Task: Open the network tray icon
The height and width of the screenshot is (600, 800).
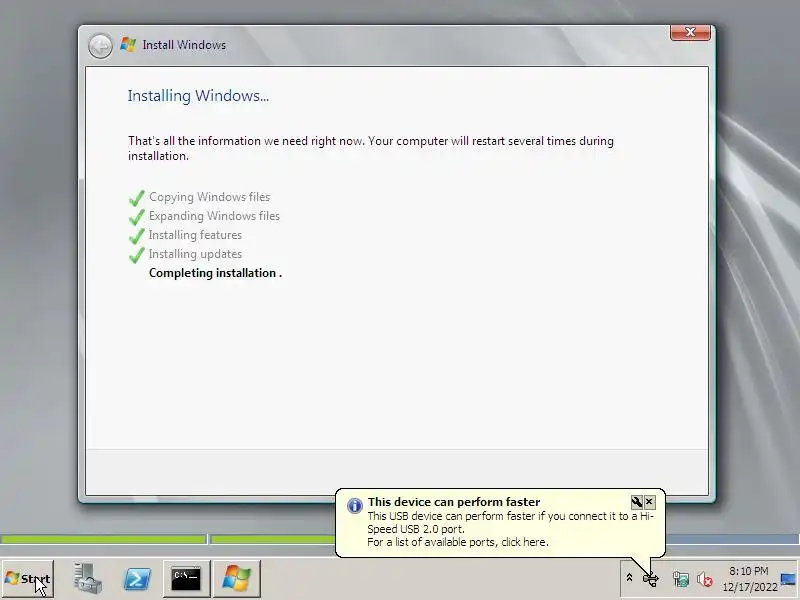Action: [x=681, y=579]
